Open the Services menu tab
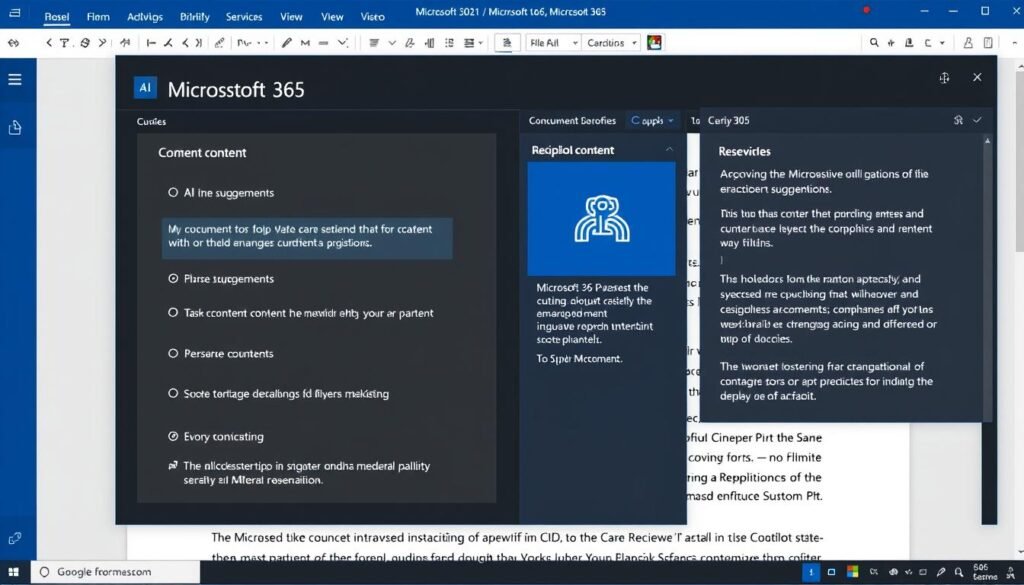 pyautogui.click(x=244, y=17)
